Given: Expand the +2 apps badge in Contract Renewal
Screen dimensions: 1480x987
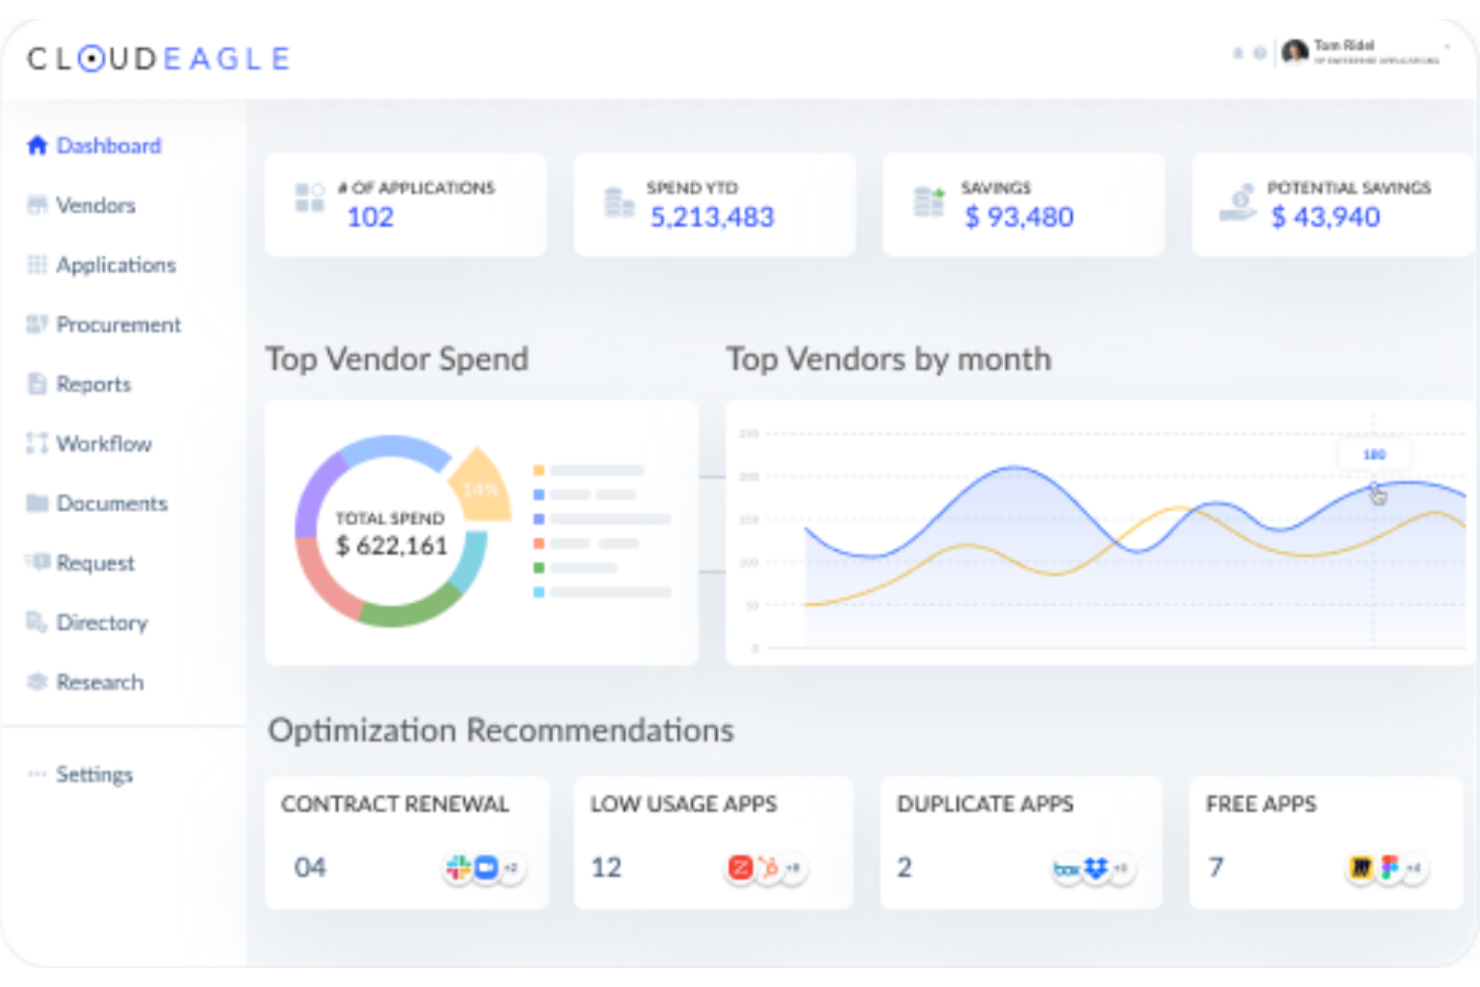Looking at the screenshot, I should point(512,866).
